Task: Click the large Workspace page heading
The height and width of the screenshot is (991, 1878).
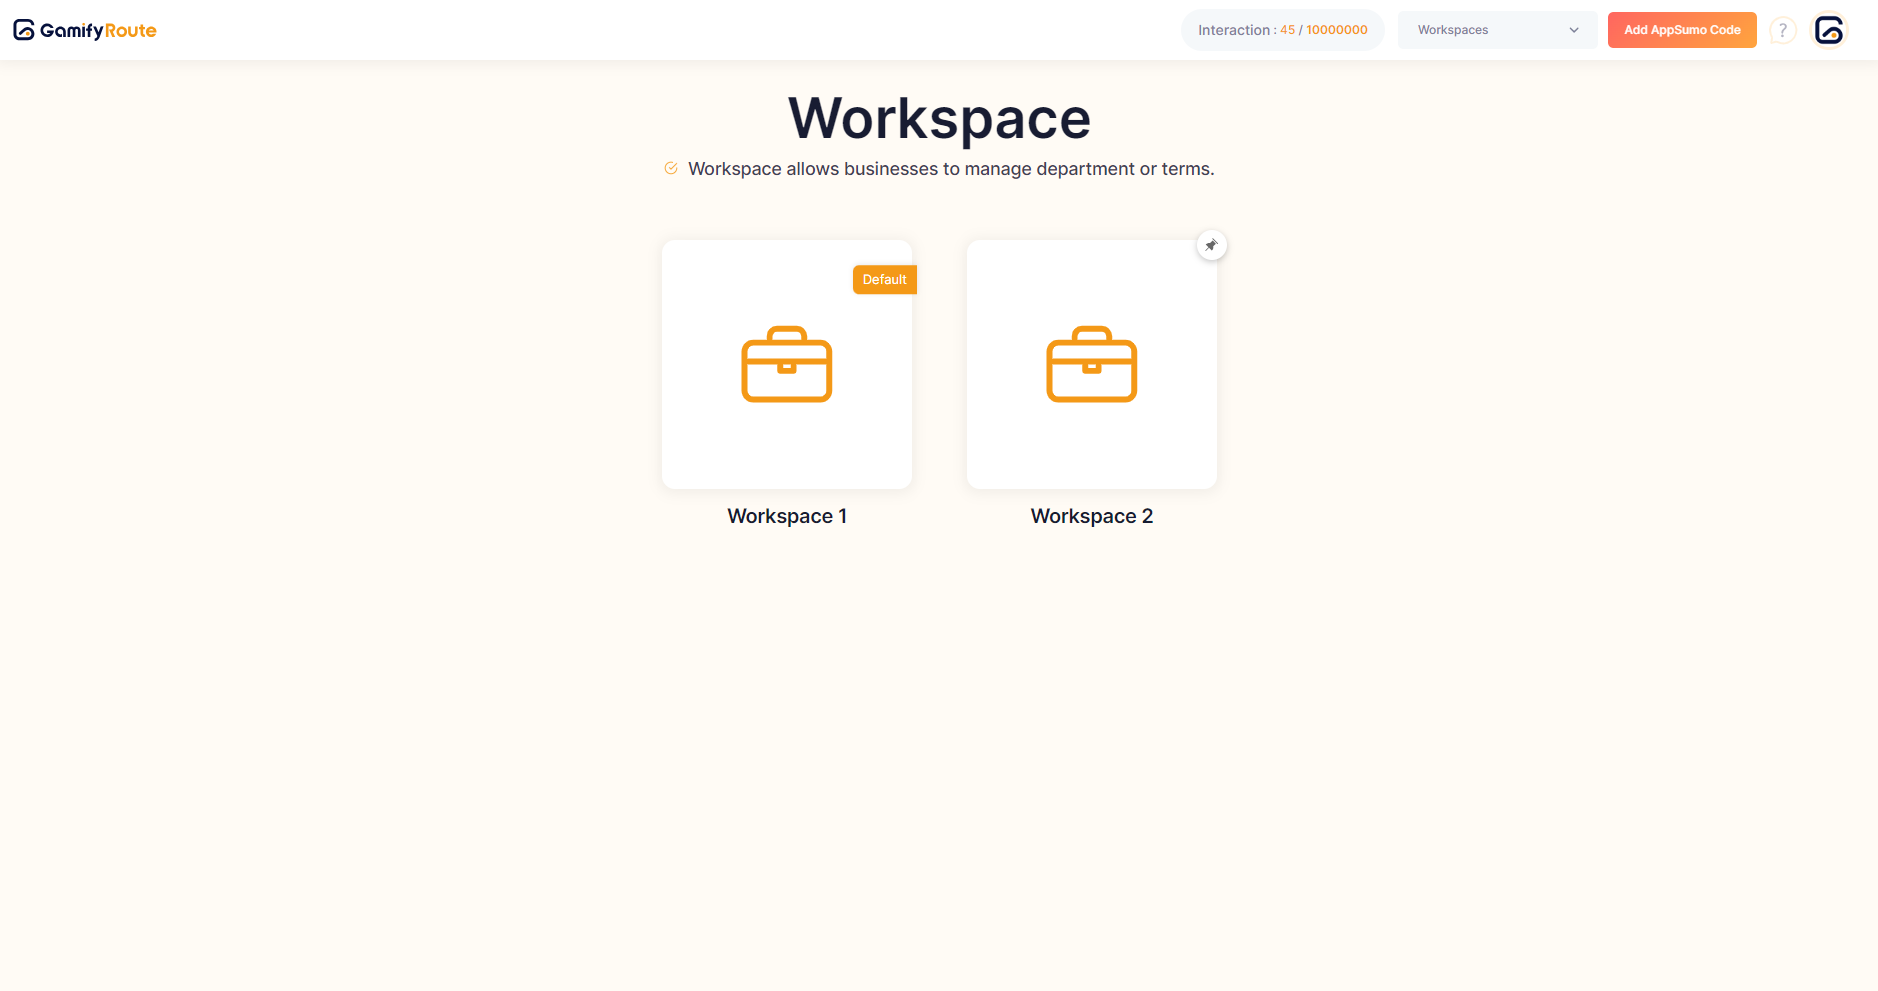Action: (939, 118)
